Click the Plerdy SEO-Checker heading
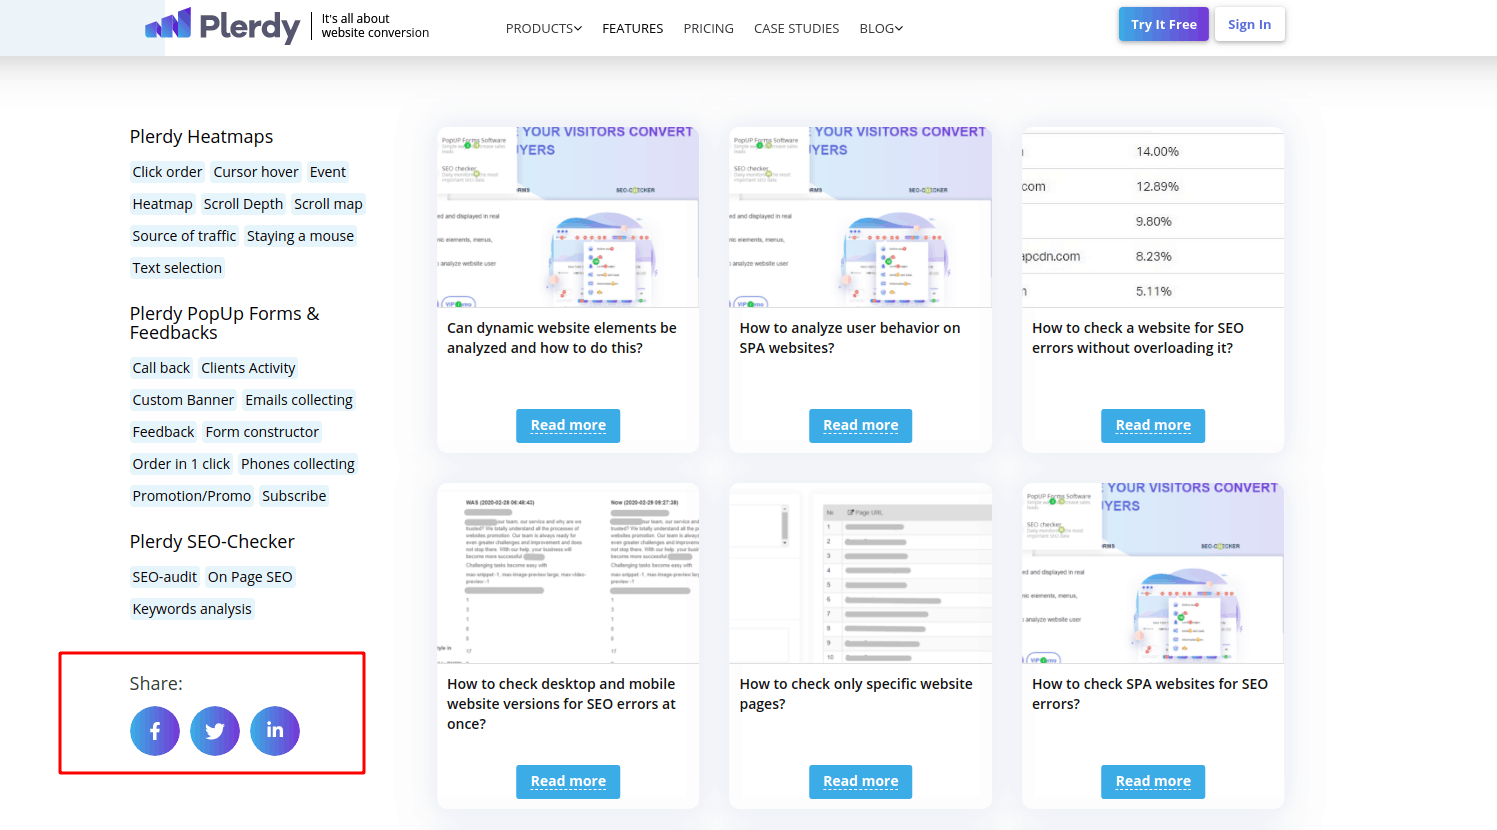1497x830 pixels. pyautogui.click(x=212, y=542)
